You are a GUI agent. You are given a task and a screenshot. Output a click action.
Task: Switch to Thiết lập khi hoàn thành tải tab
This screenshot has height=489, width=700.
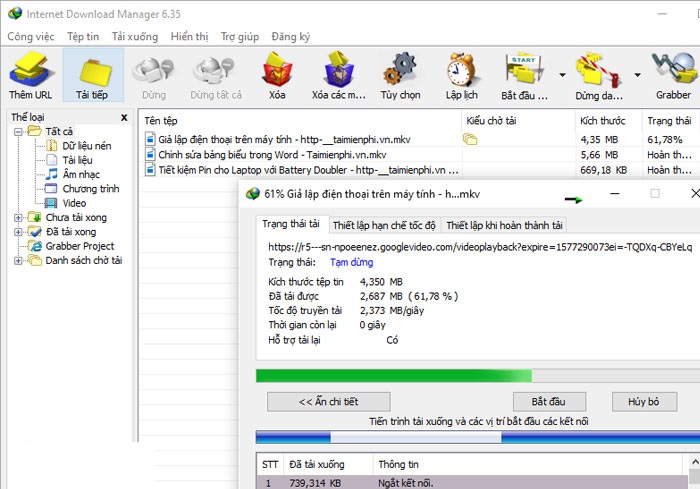tap(504, 225)
